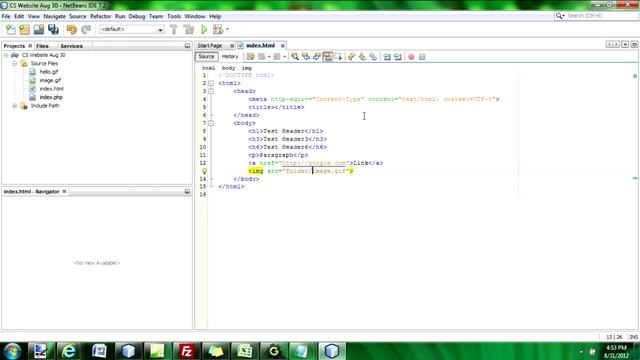The height and width of the screenshot is (360, 640).
Task: Collapse the body tag code fold
Action: click(x=211, y=123)
